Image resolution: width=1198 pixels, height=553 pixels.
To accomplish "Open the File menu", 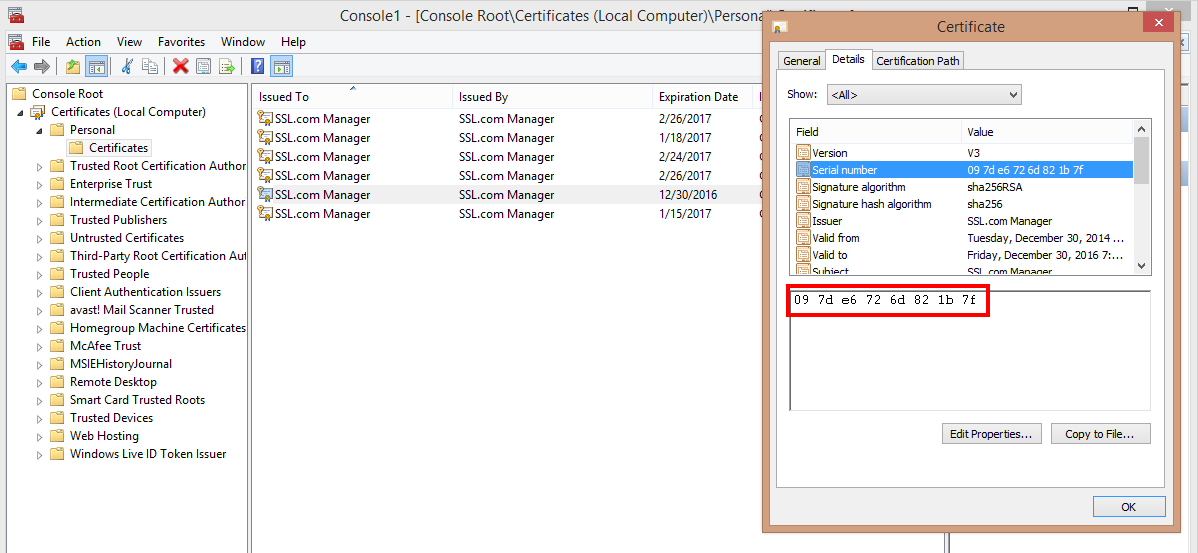I will (41, 42).
